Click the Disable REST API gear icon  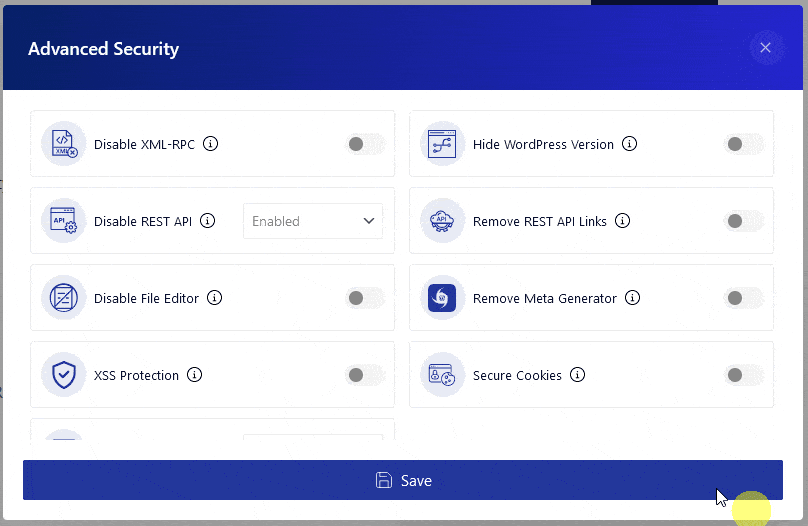64,220
